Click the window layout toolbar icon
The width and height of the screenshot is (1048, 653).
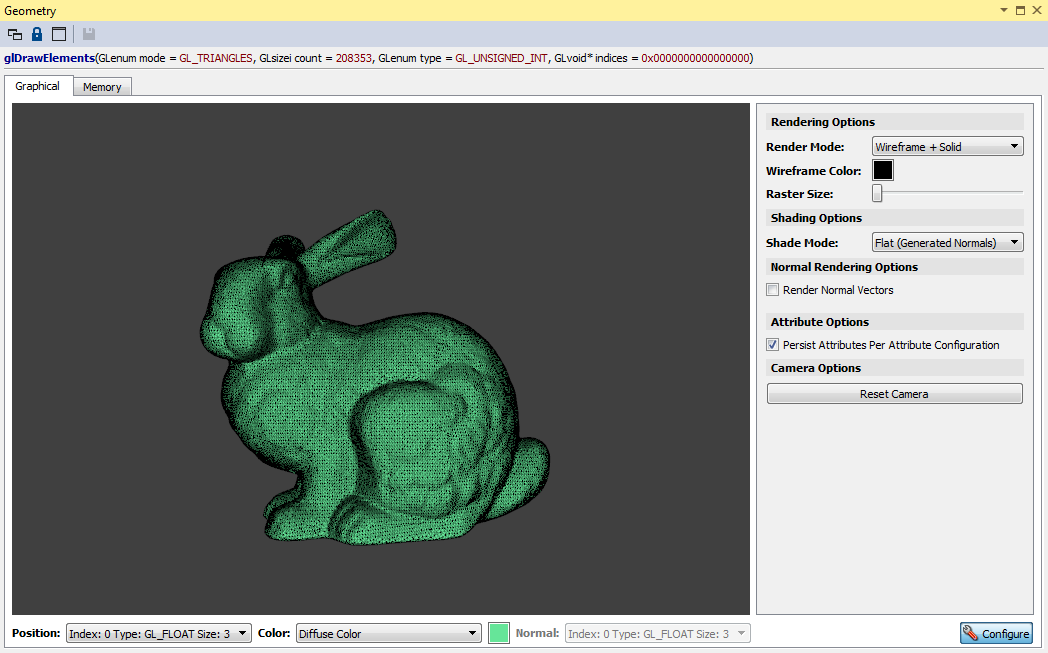click(59, 34)
